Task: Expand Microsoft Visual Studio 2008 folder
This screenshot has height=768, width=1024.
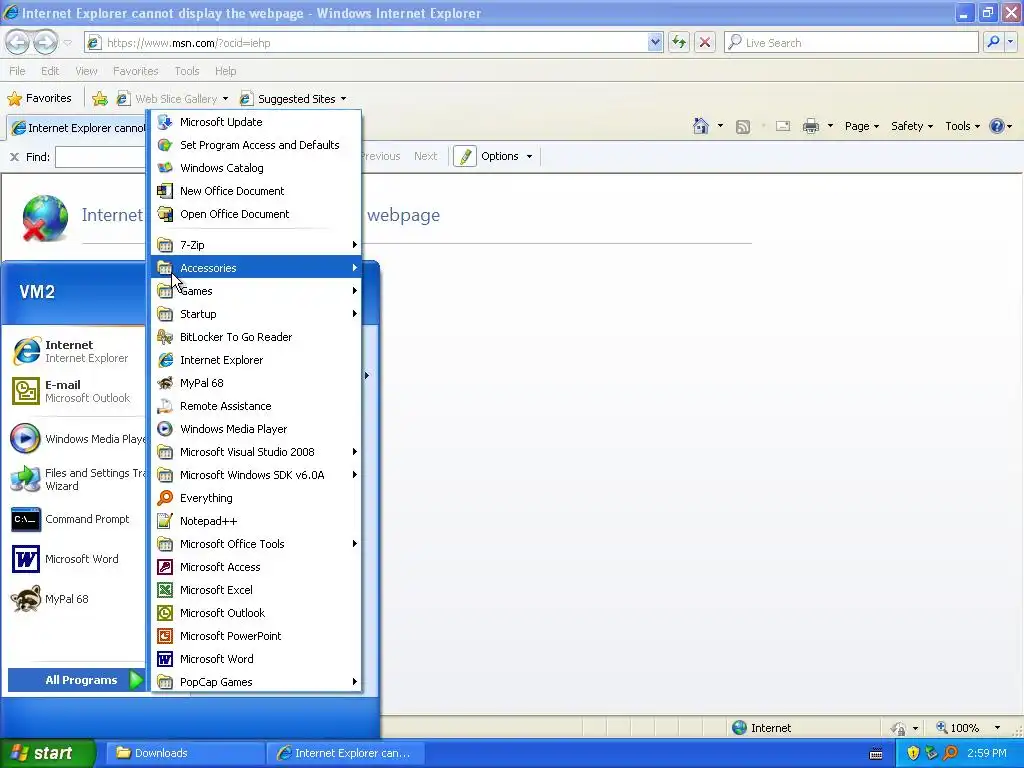Action: click(x=256, y=452)
